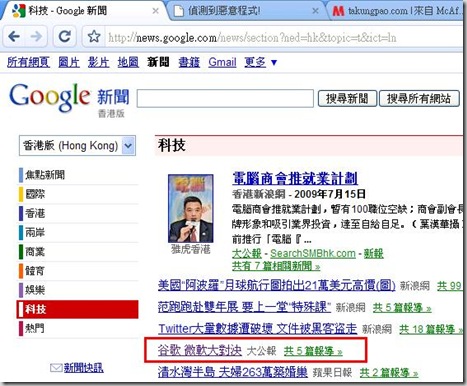Switch to the takungpao.com McAfee tab
The width and height of the screenshot is (467, 386).
[x=397, y=11]
